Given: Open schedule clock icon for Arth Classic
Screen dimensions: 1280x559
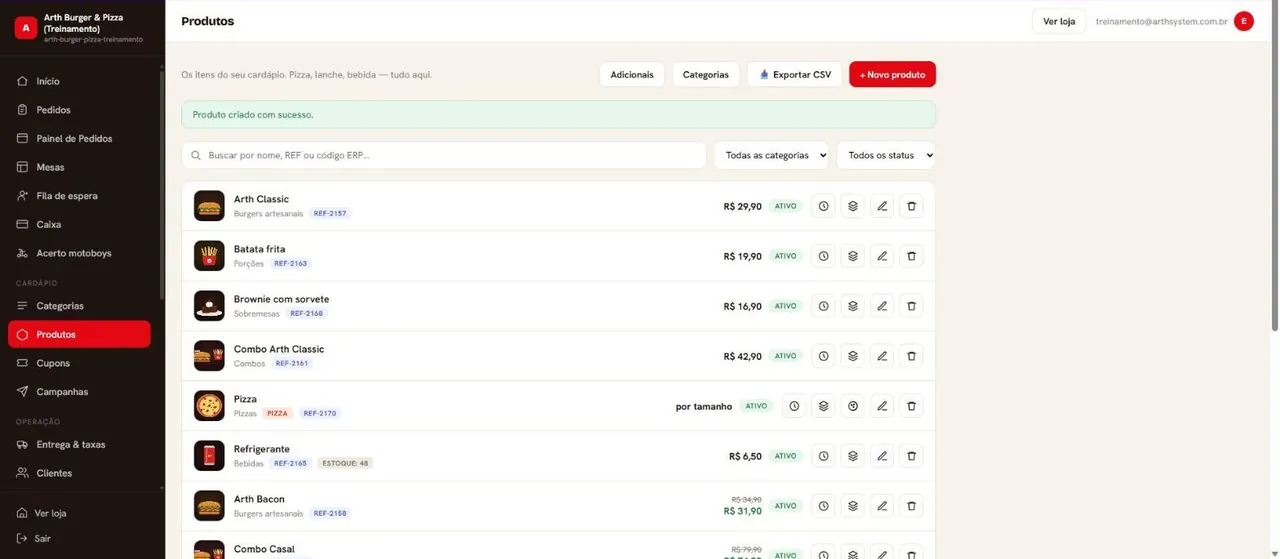Looking at the screenshot, I should click(x=823, y=206).
